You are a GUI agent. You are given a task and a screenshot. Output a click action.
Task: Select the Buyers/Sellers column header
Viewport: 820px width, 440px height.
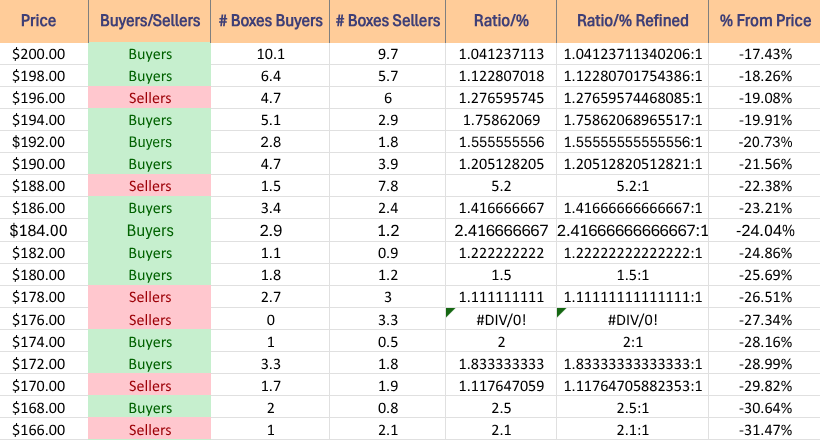(x=149, y=21)
